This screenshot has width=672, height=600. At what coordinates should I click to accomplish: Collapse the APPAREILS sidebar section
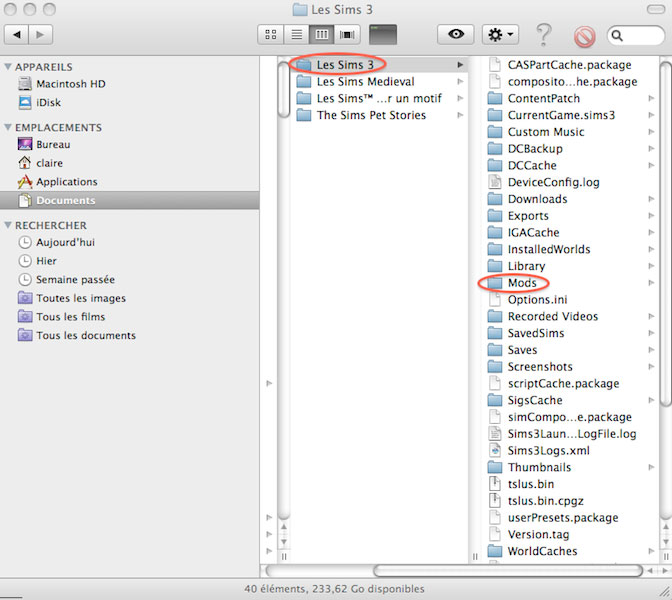pyautogui.click(x=8, y=66)
